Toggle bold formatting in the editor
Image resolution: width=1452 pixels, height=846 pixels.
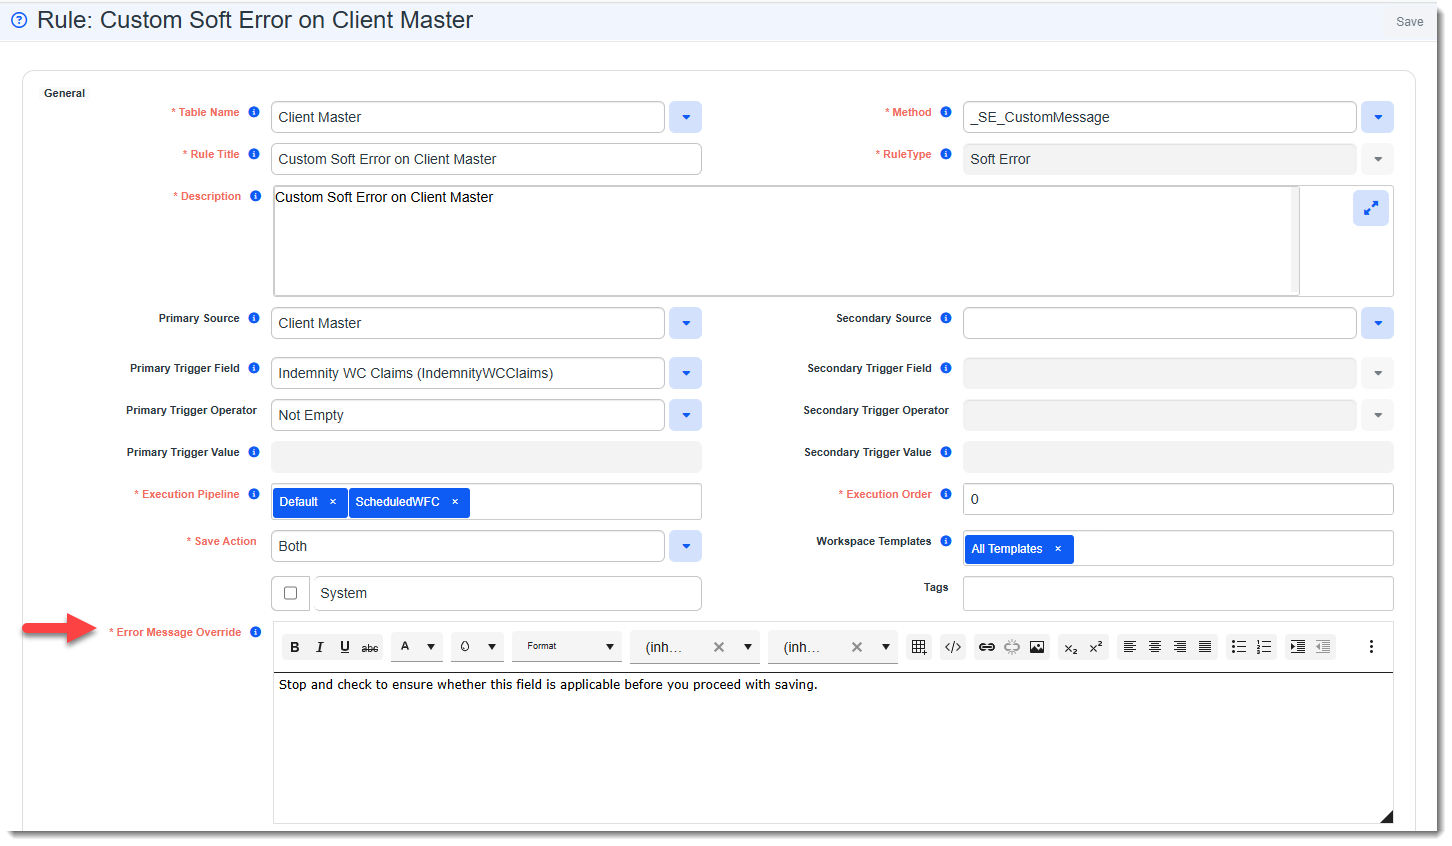(x=295, y=647)
